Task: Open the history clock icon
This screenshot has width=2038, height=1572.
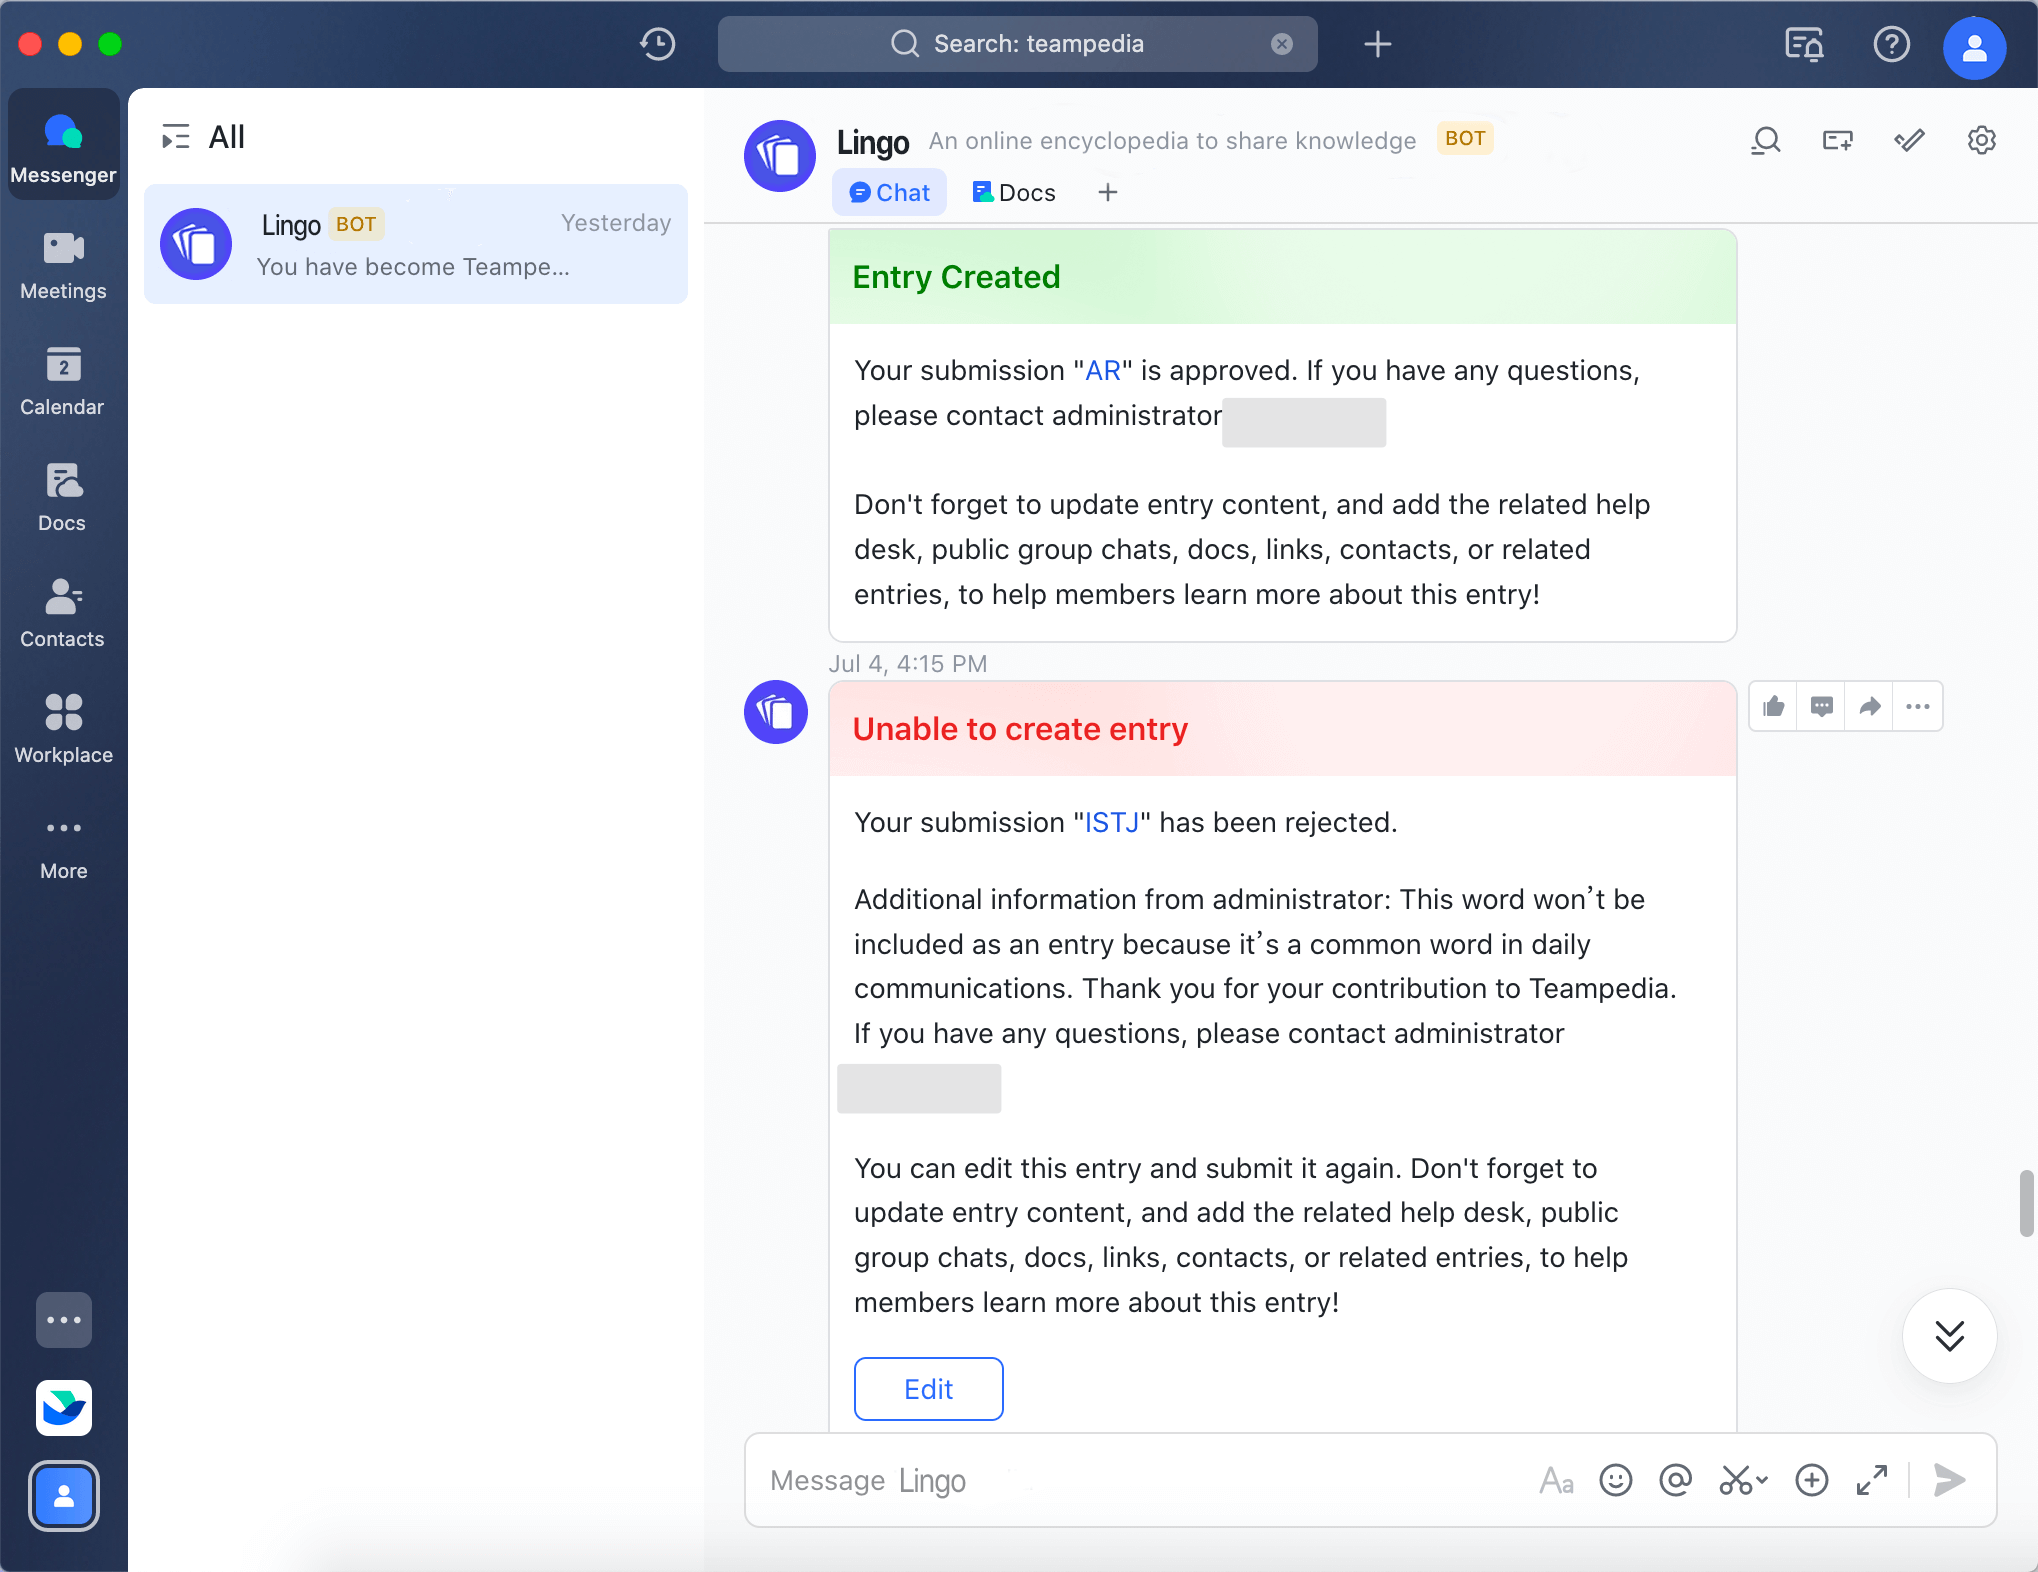Action: pyautogui.click(x=658, y=44)
